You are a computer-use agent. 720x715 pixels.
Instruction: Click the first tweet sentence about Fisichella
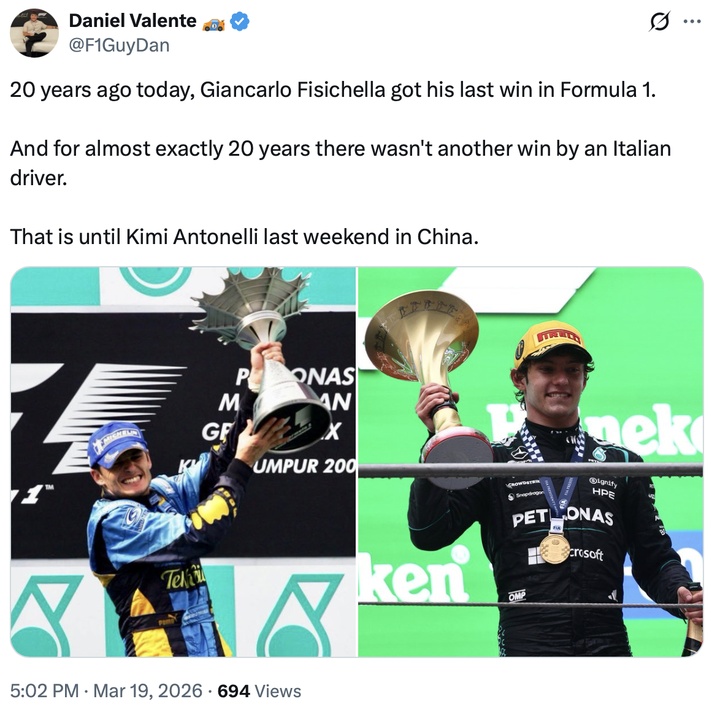point(333,90)
